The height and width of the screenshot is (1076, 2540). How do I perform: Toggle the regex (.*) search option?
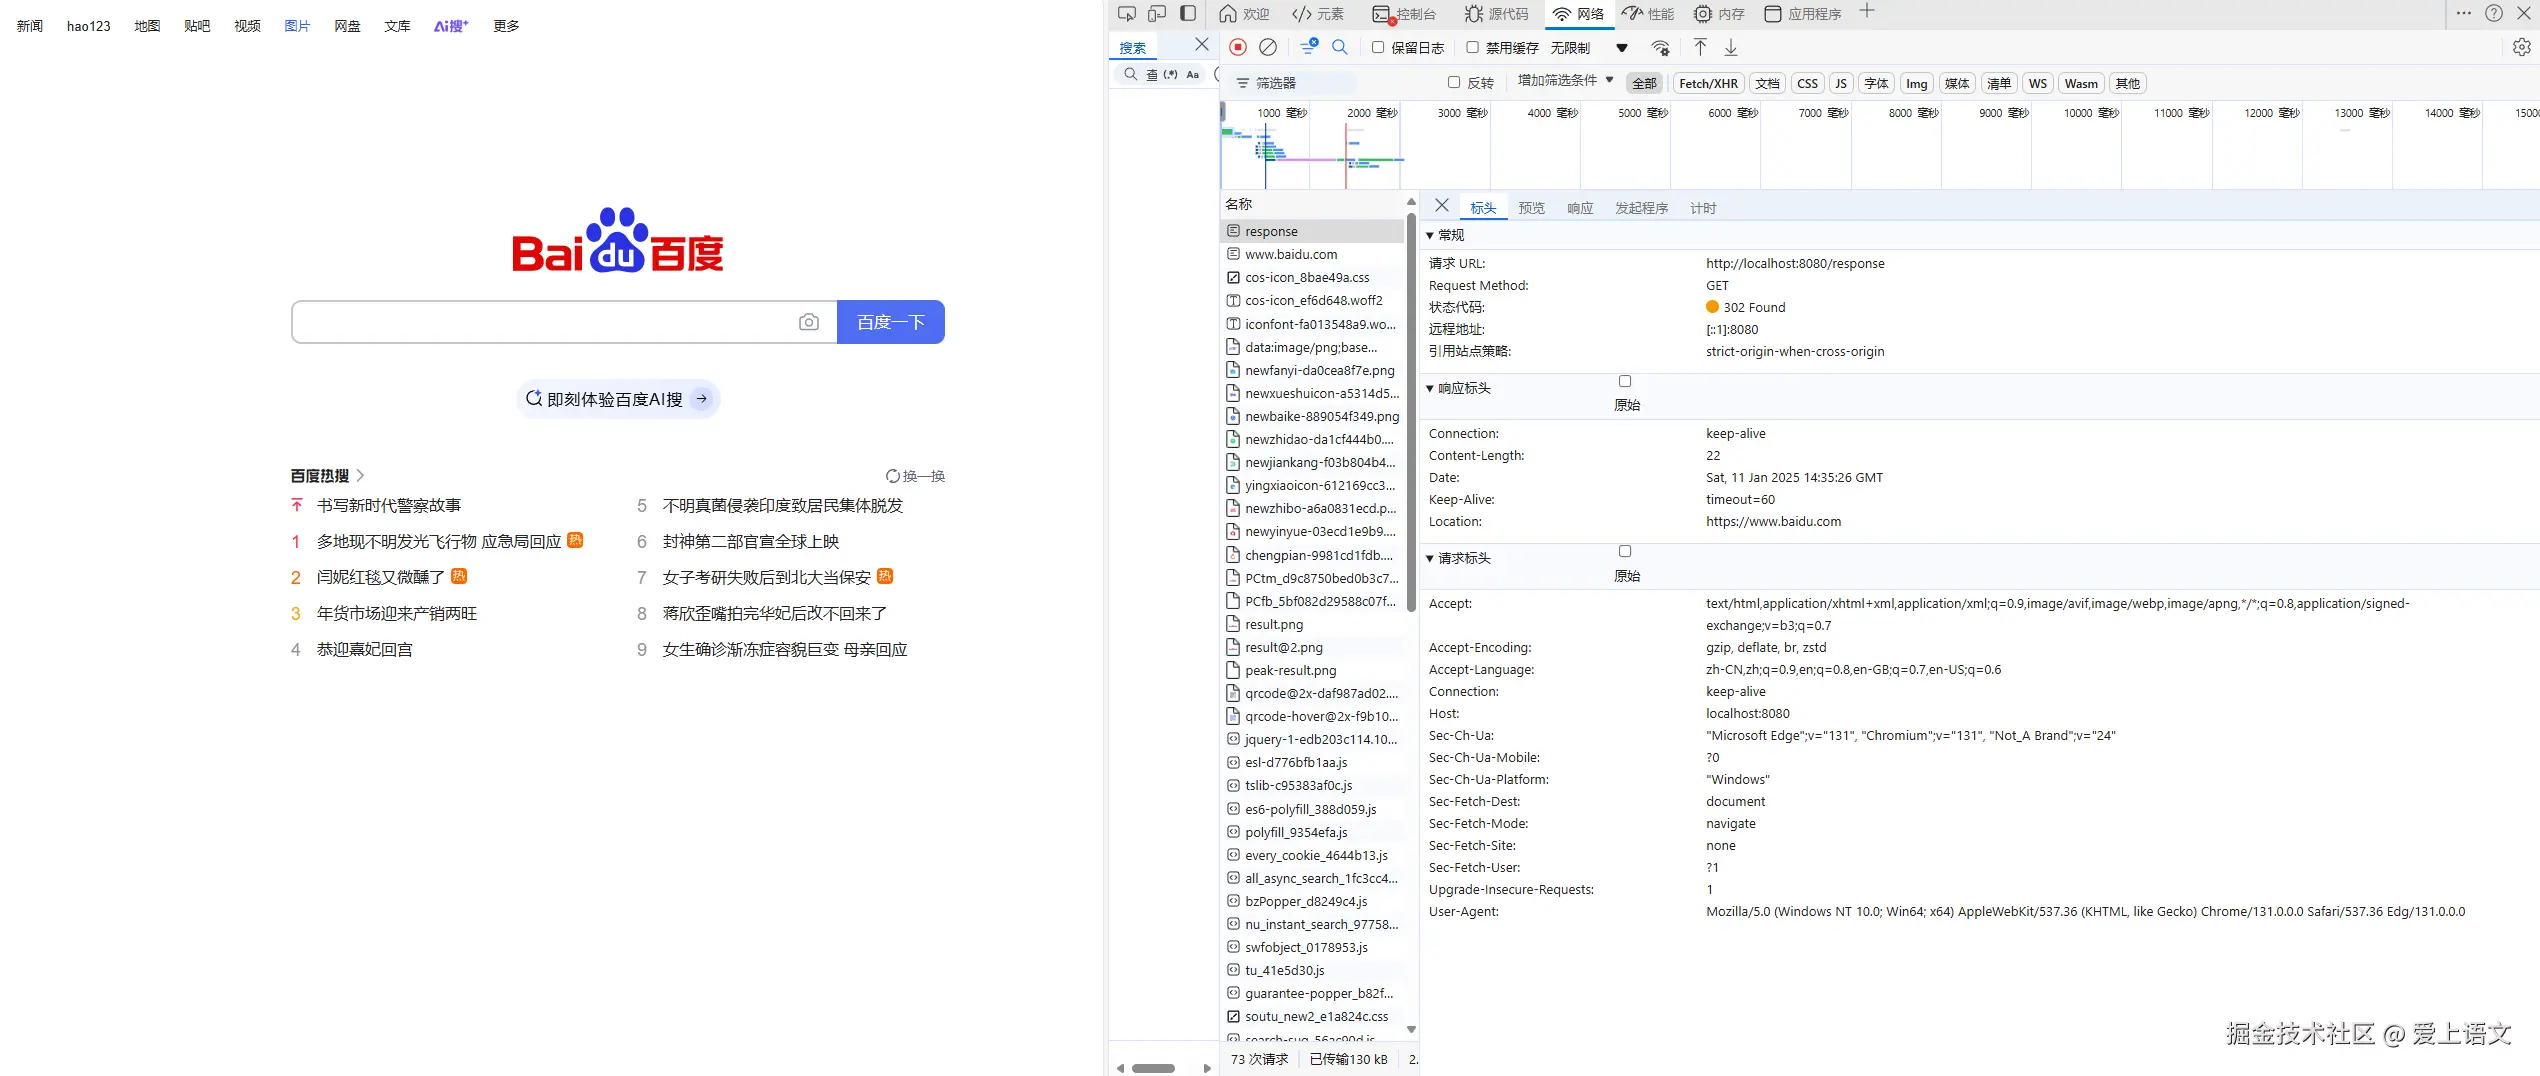tap(1170, 74)
